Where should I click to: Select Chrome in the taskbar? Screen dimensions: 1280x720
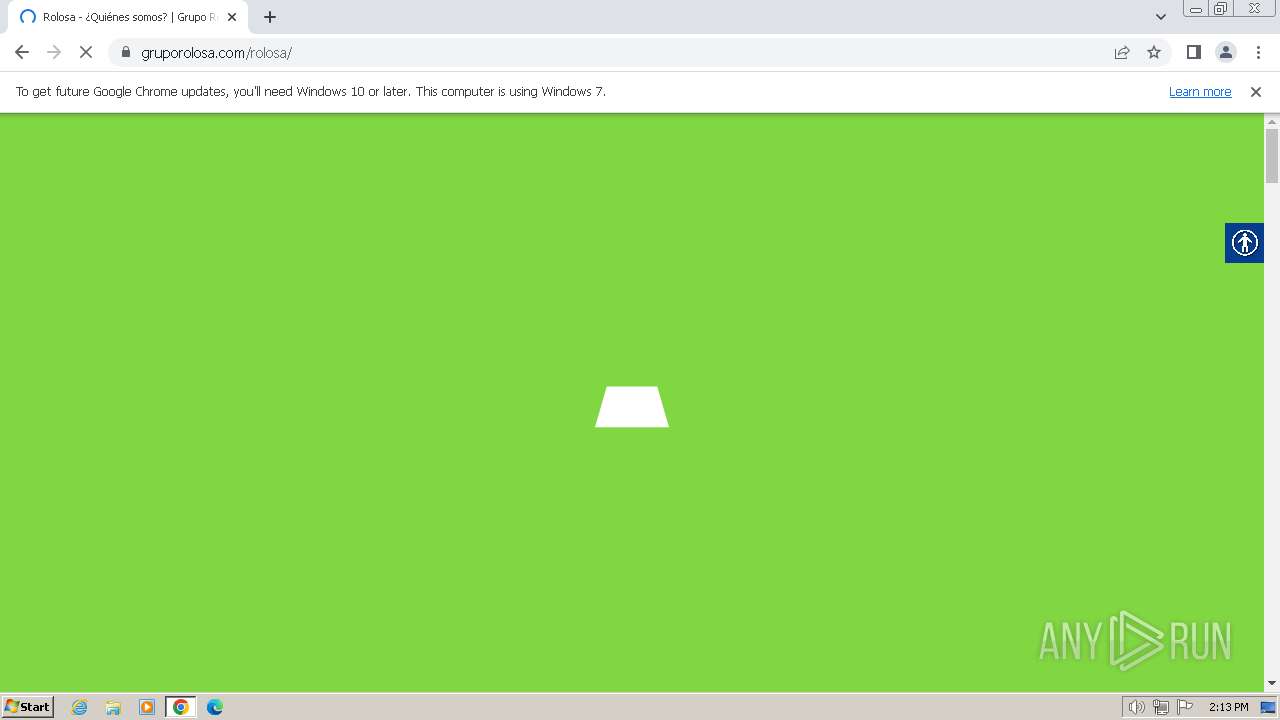181,707
